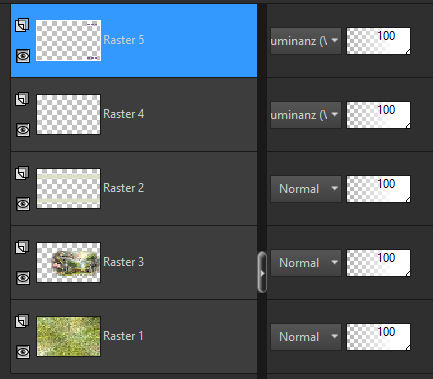433x379 pixels.
Task: Select the Raster 2 layer name
Action: (x=124, y=188)
